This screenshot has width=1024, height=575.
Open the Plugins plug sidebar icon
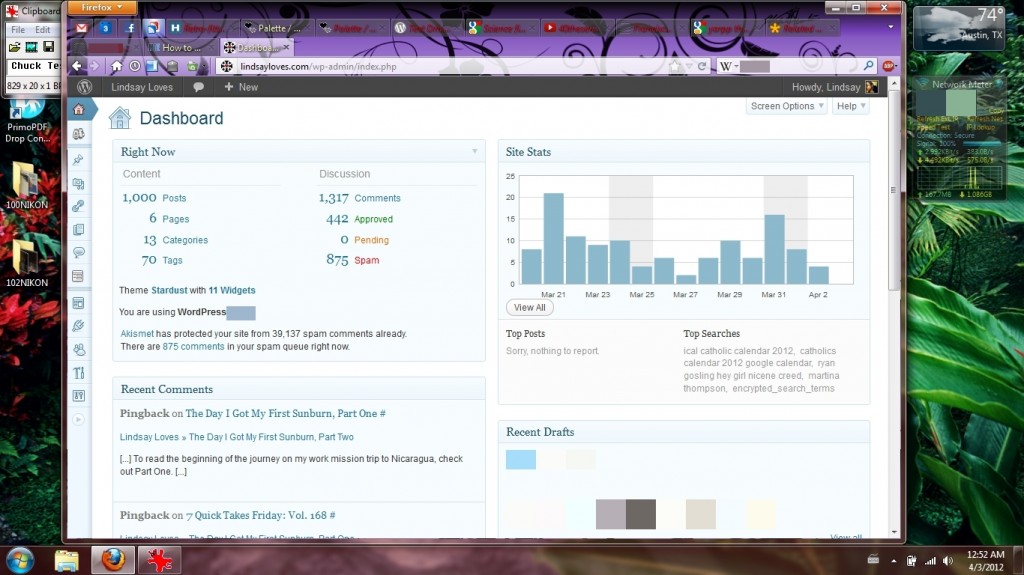click(79, 326)
